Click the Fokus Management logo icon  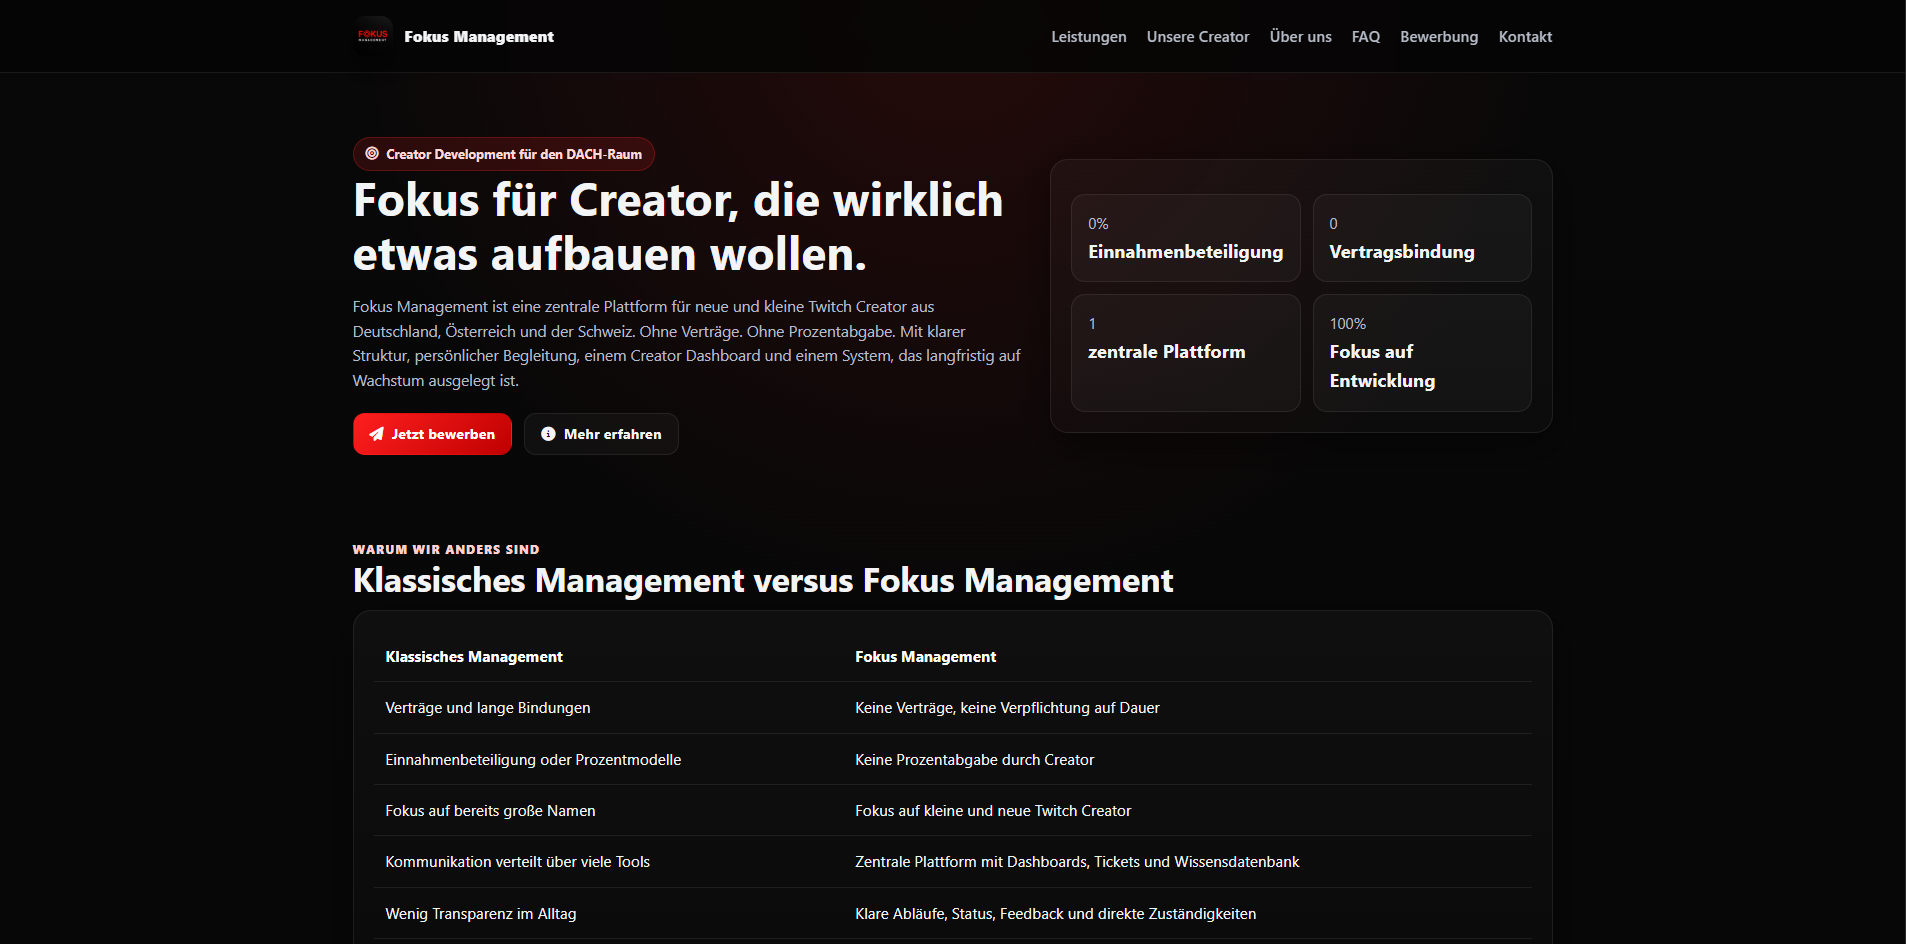[373, 36]
